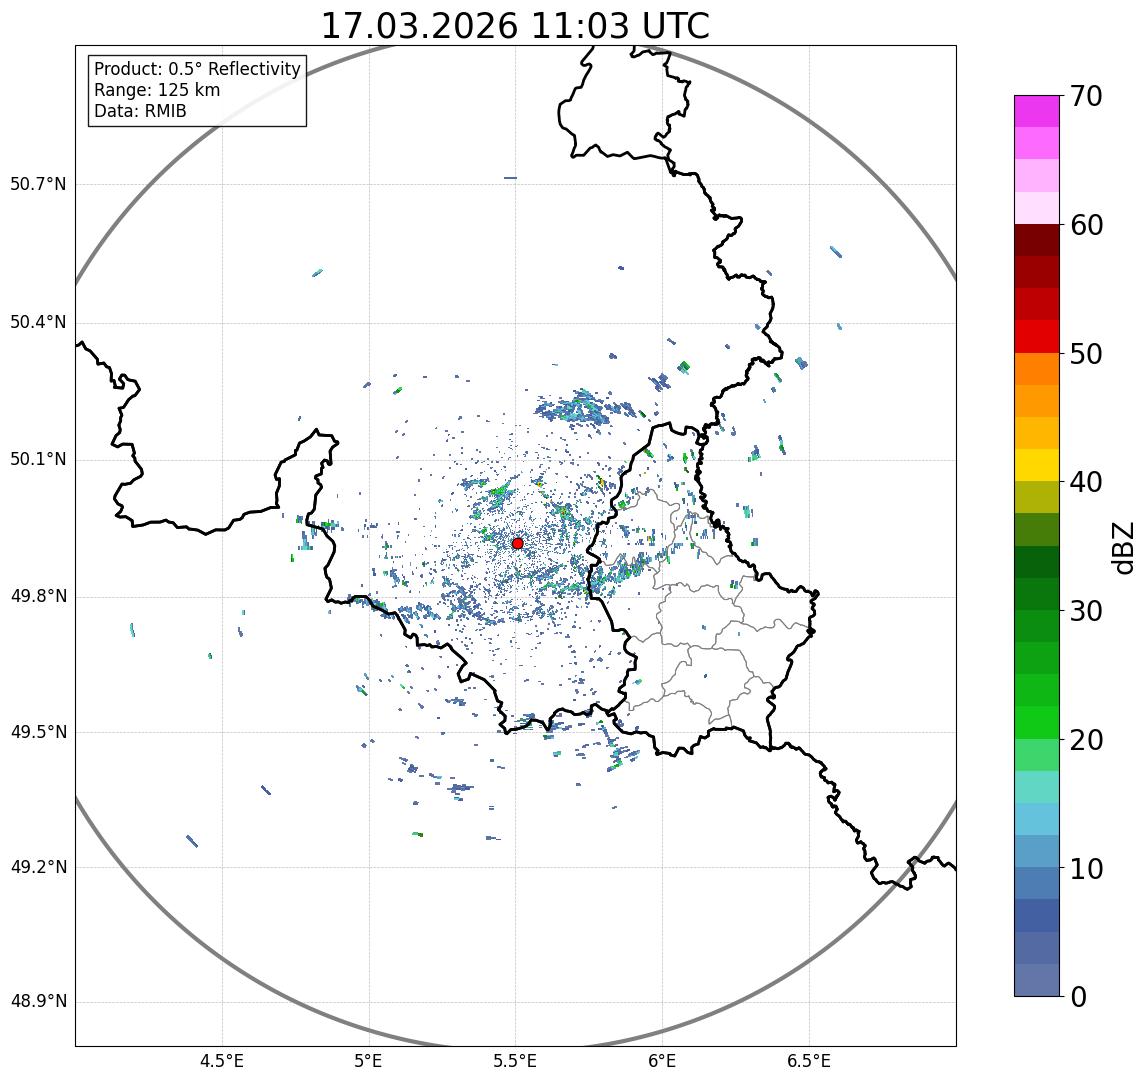The height and width of the screenshot is (1081, 1148).
Task: Click the 5.5°E longitude label
Action: 515,1061
